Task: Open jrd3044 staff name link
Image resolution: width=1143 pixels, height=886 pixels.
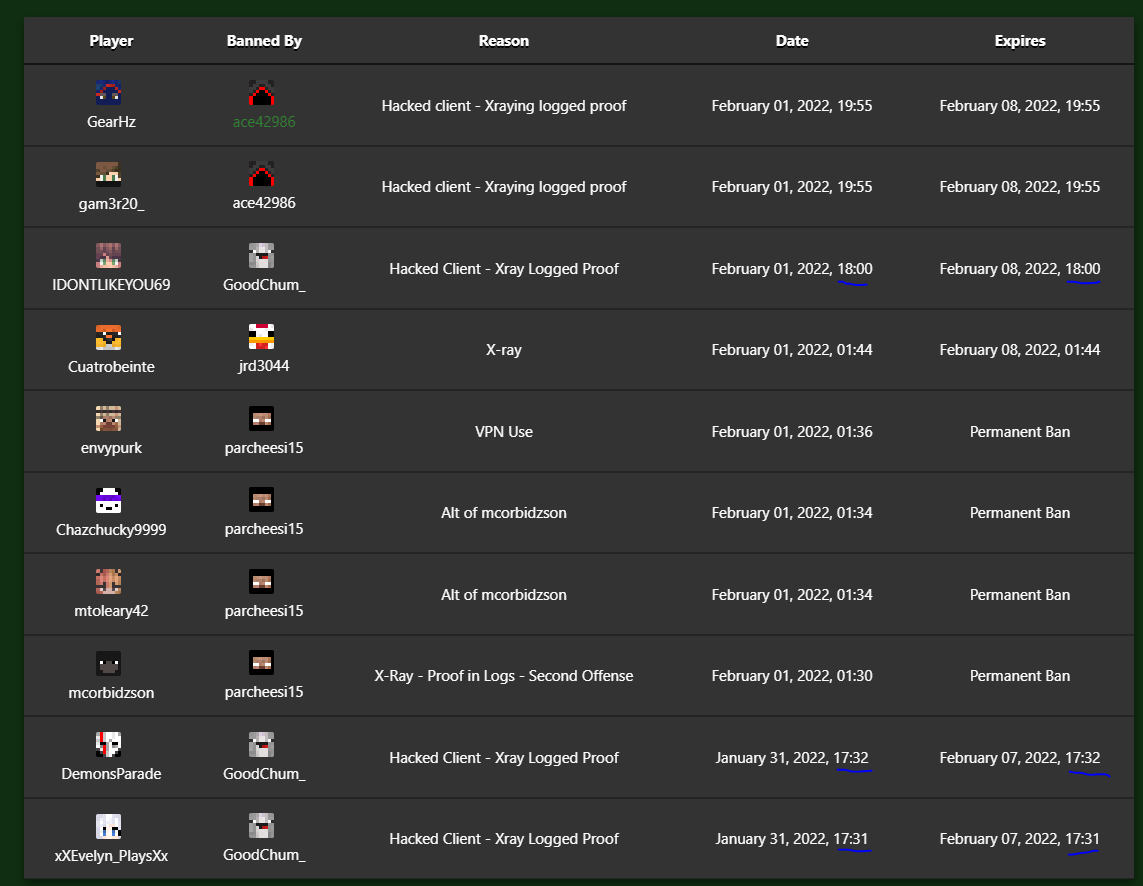Action: coord(264,366)
